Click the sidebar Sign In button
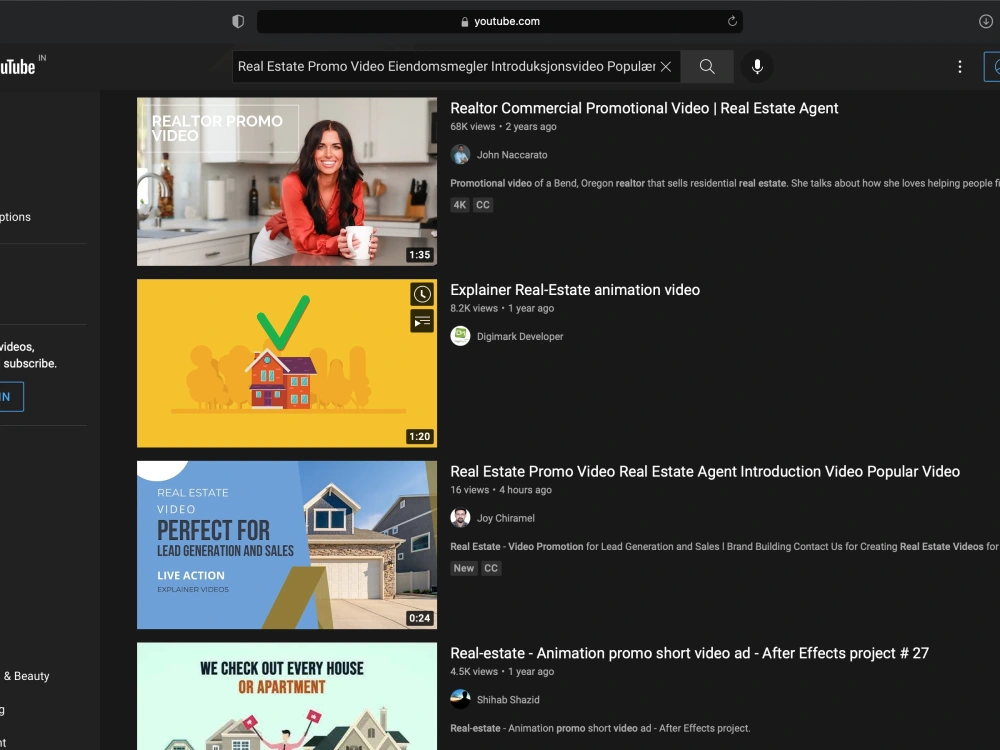The width and height of the screenshot is (1000, 750). pos(11,397)
